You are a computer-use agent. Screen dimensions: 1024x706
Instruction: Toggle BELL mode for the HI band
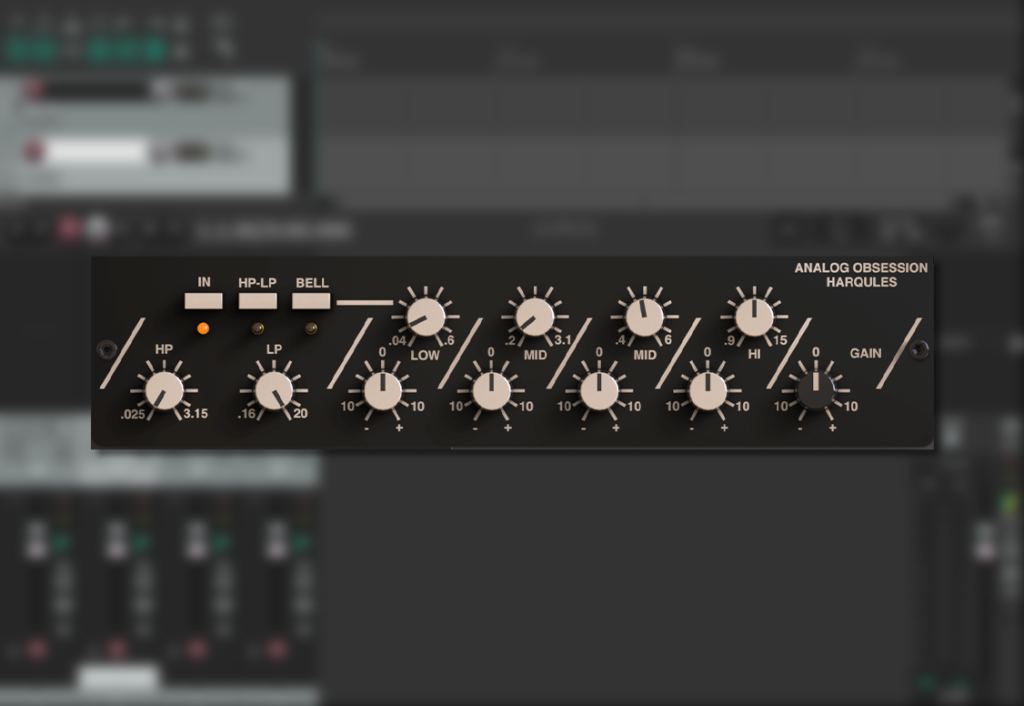[311, 299]
